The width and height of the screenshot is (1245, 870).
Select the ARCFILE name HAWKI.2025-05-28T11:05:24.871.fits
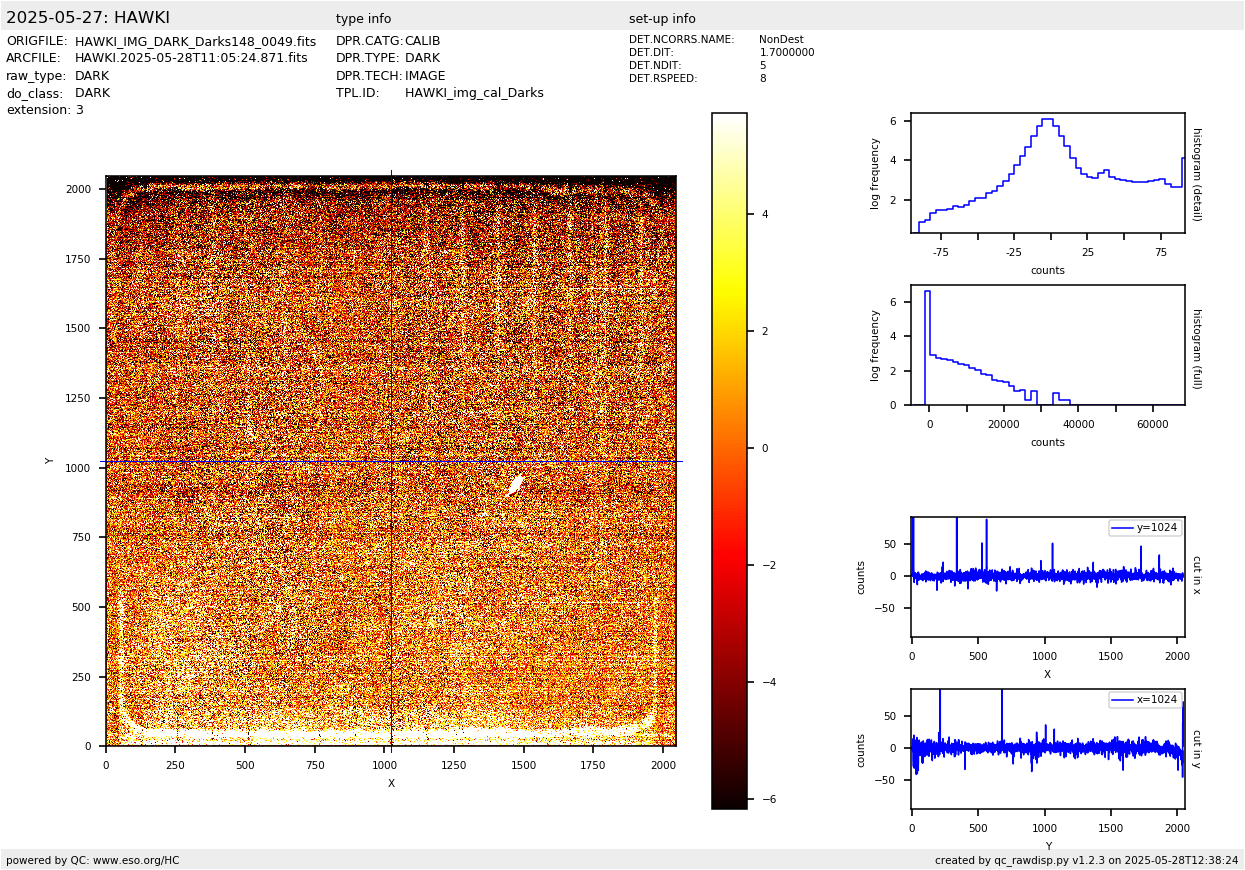191,59
